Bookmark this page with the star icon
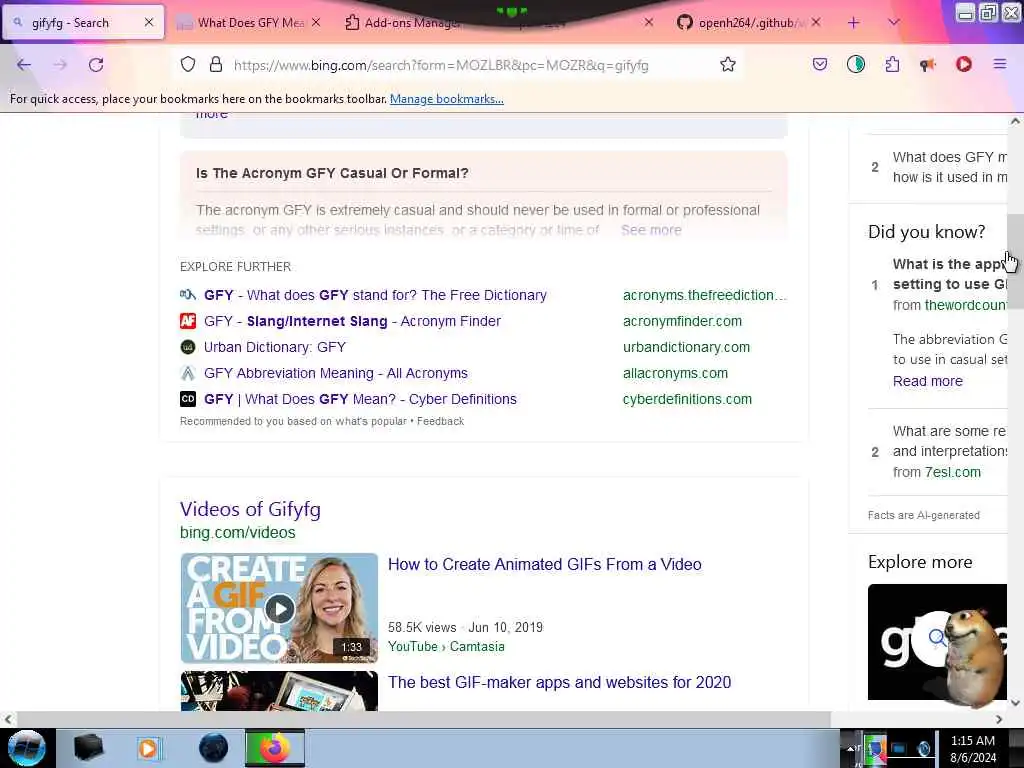This screenshot has height=768, width=1024. coord(728,65)
